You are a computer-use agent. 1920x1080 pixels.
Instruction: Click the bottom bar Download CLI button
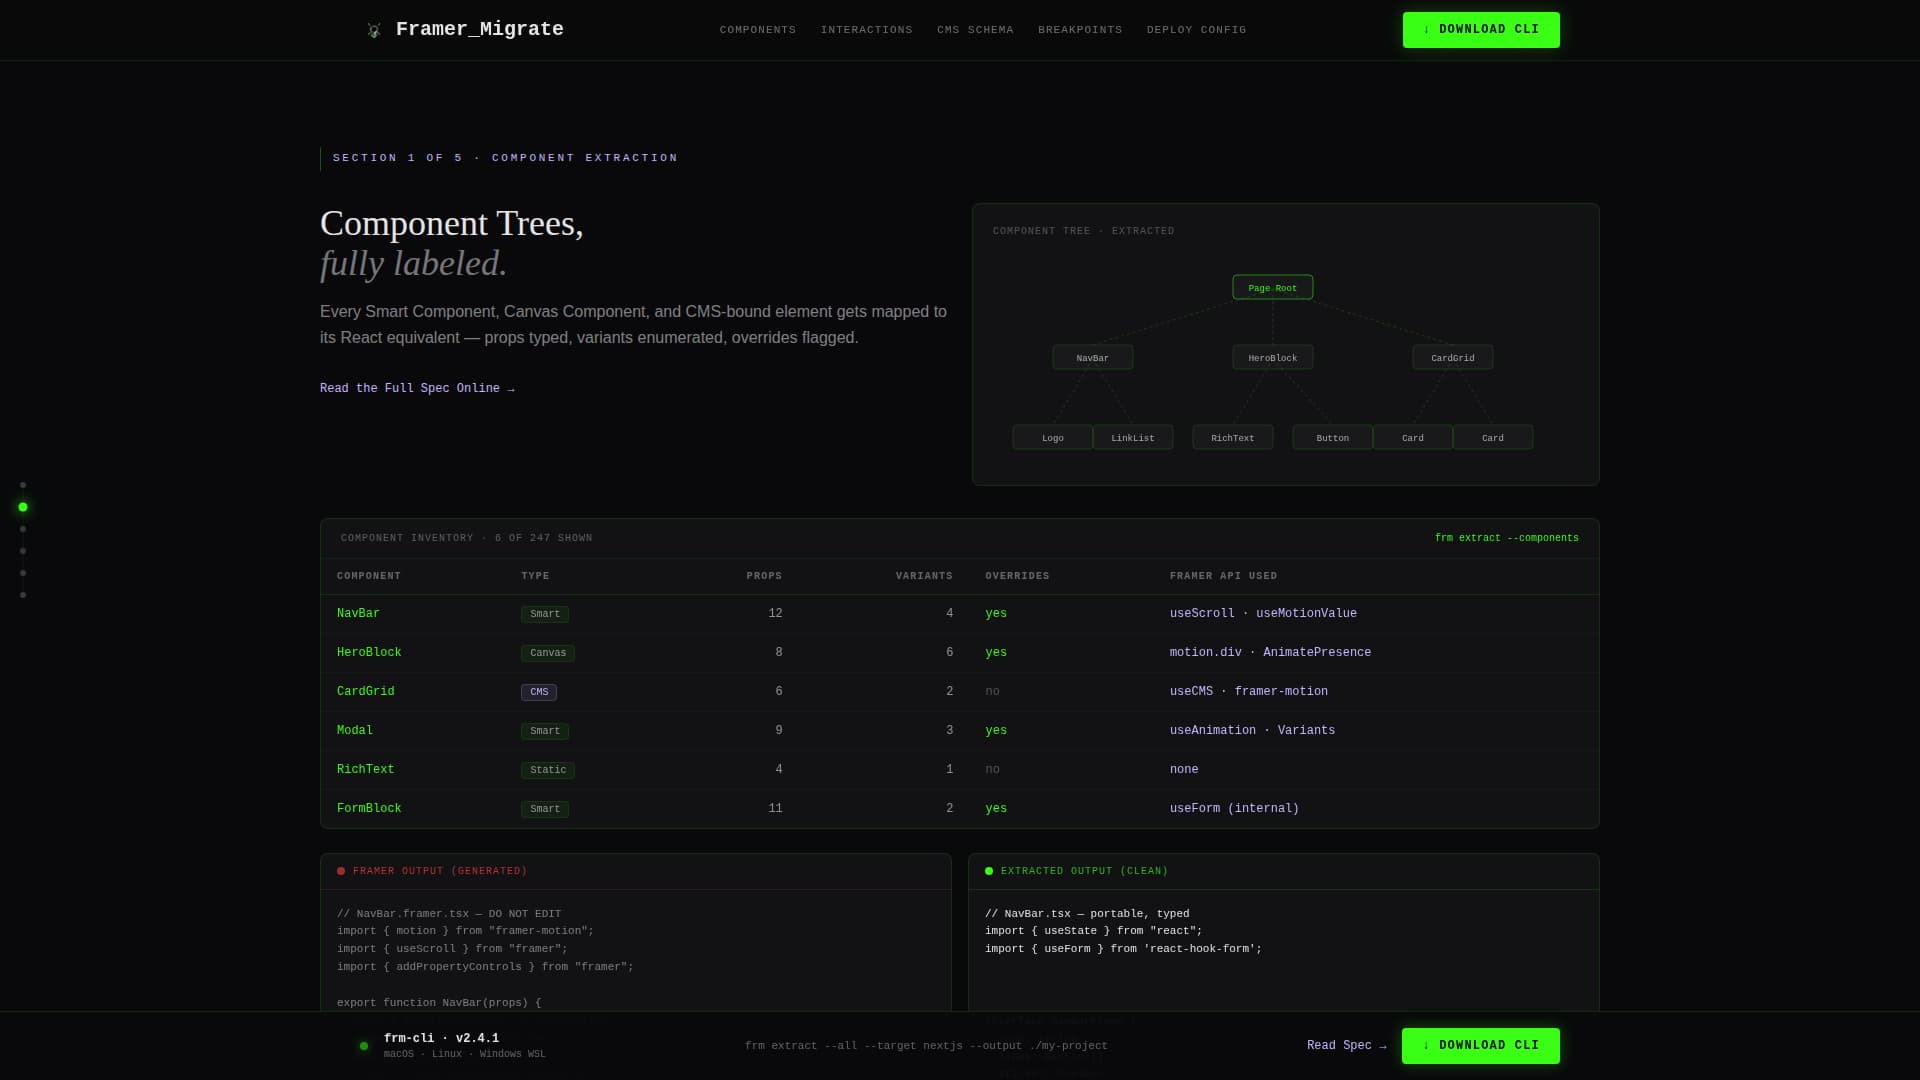[x=1480, y=1045]
